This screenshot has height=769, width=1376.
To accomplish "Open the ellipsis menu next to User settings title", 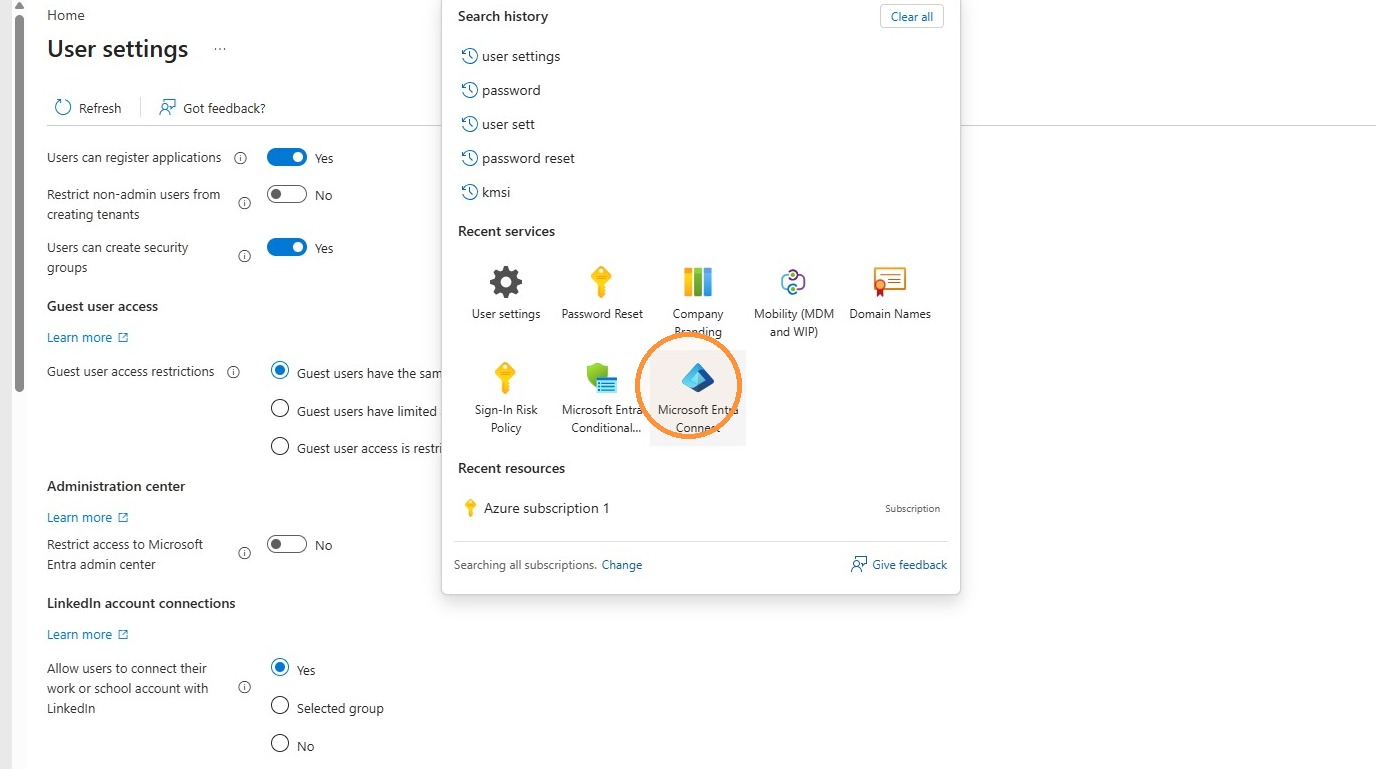I will click(220, 49).
